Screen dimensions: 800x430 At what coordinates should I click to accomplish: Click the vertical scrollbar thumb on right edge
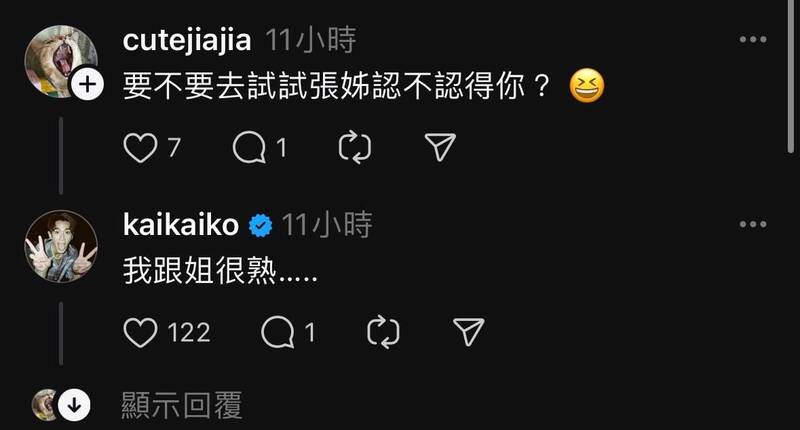(791, 77)
